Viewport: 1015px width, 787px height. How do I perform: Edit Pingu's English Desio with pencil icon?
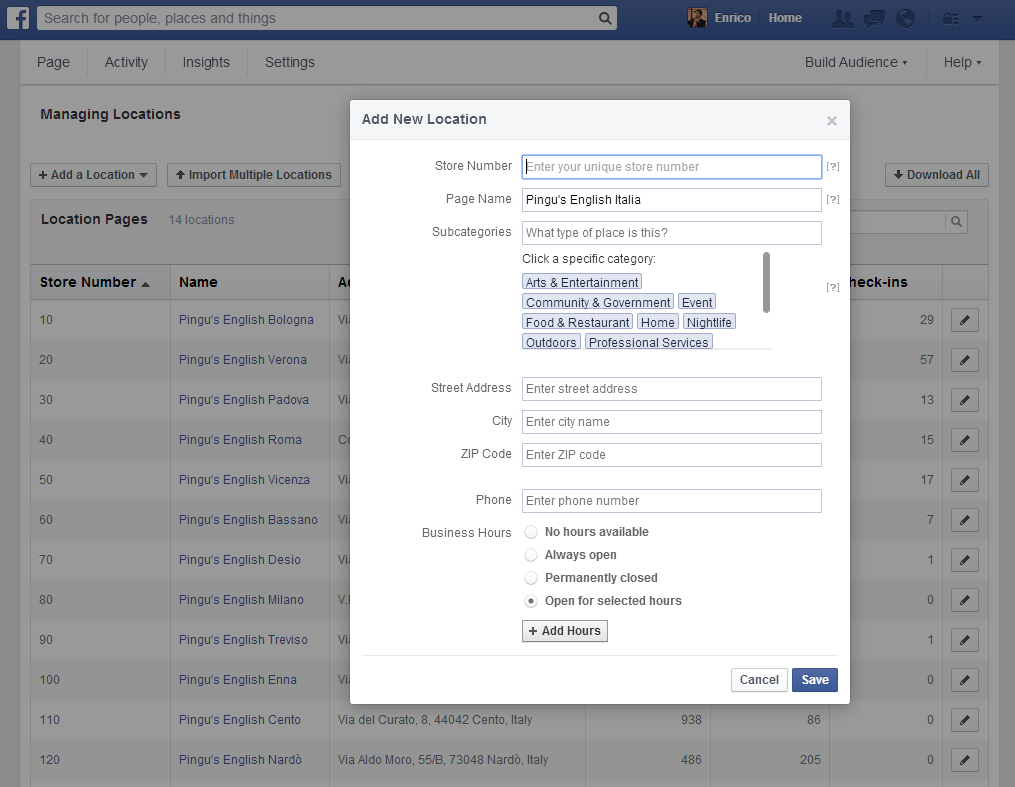[x=965, y=560]
